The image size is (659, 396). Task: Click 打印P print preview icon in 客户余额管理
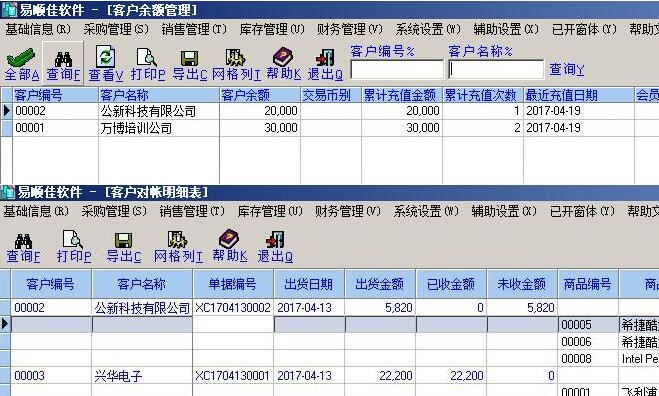[147, 57]
